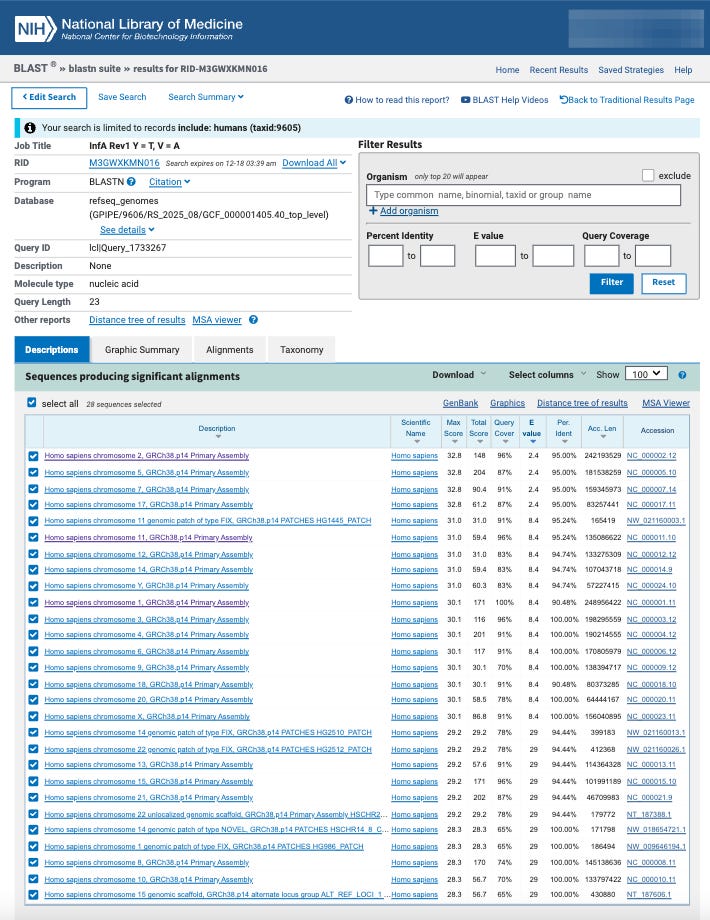This screenshot has height=920, width=710.
Task: Click the blue Filter button
Action: (x=611, y=283)
